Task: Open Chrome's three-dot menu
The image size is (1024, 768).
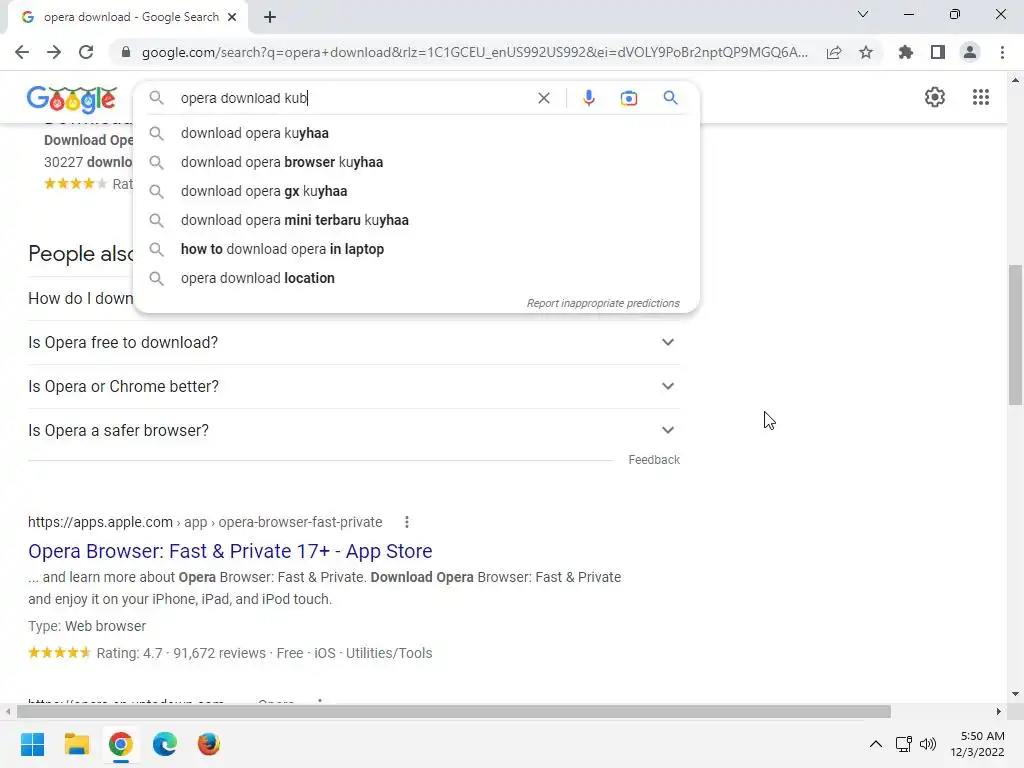Action: 1002,52
